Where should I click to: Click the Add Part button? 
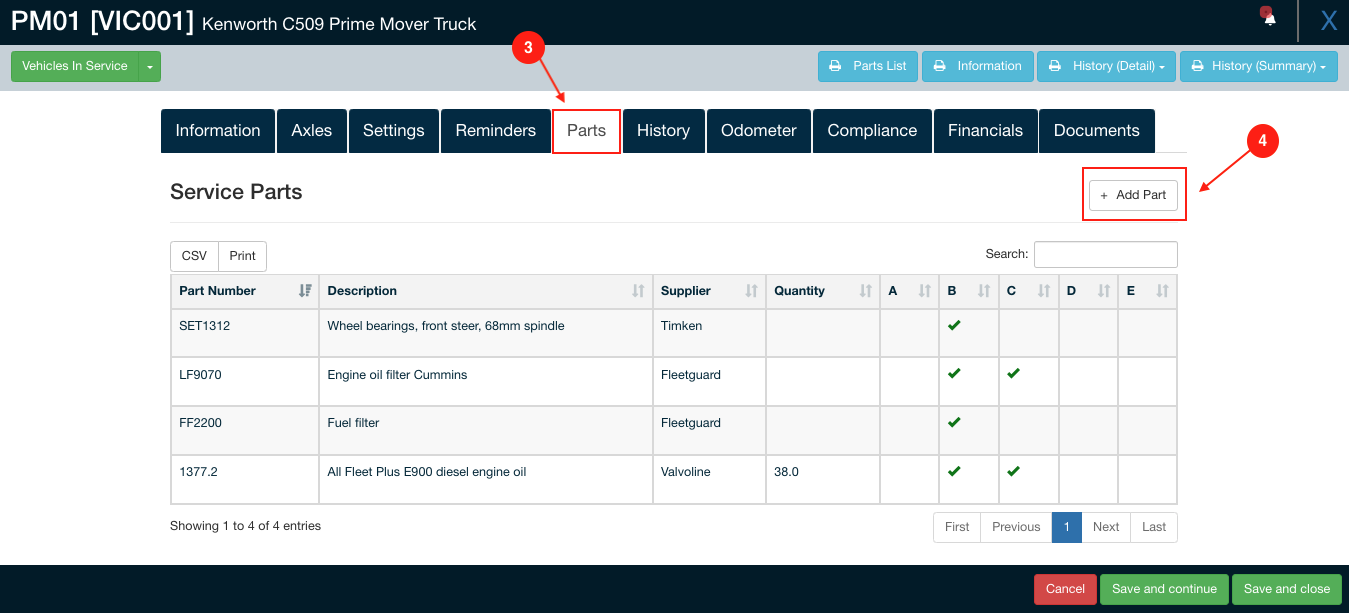1133,195
